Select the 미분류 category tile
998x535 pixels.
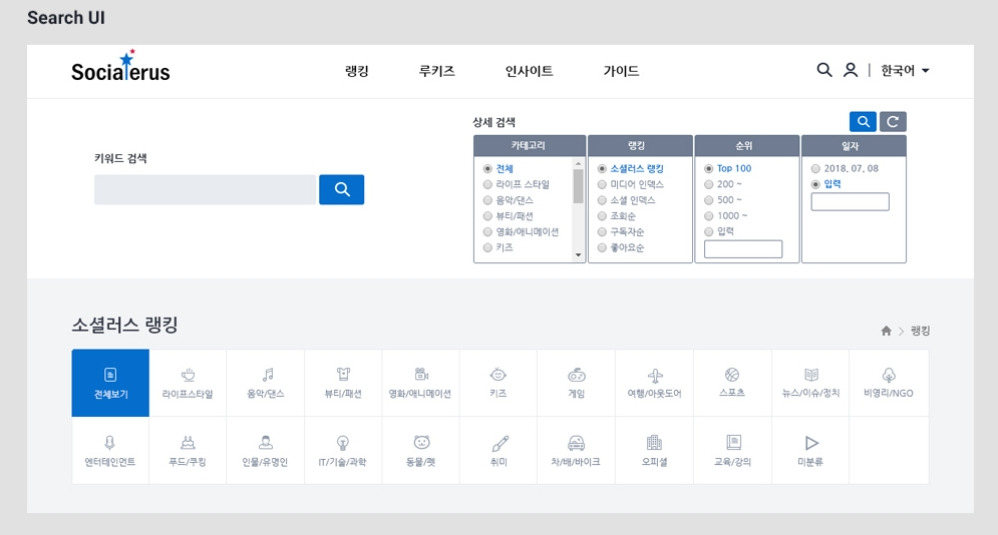810,451
